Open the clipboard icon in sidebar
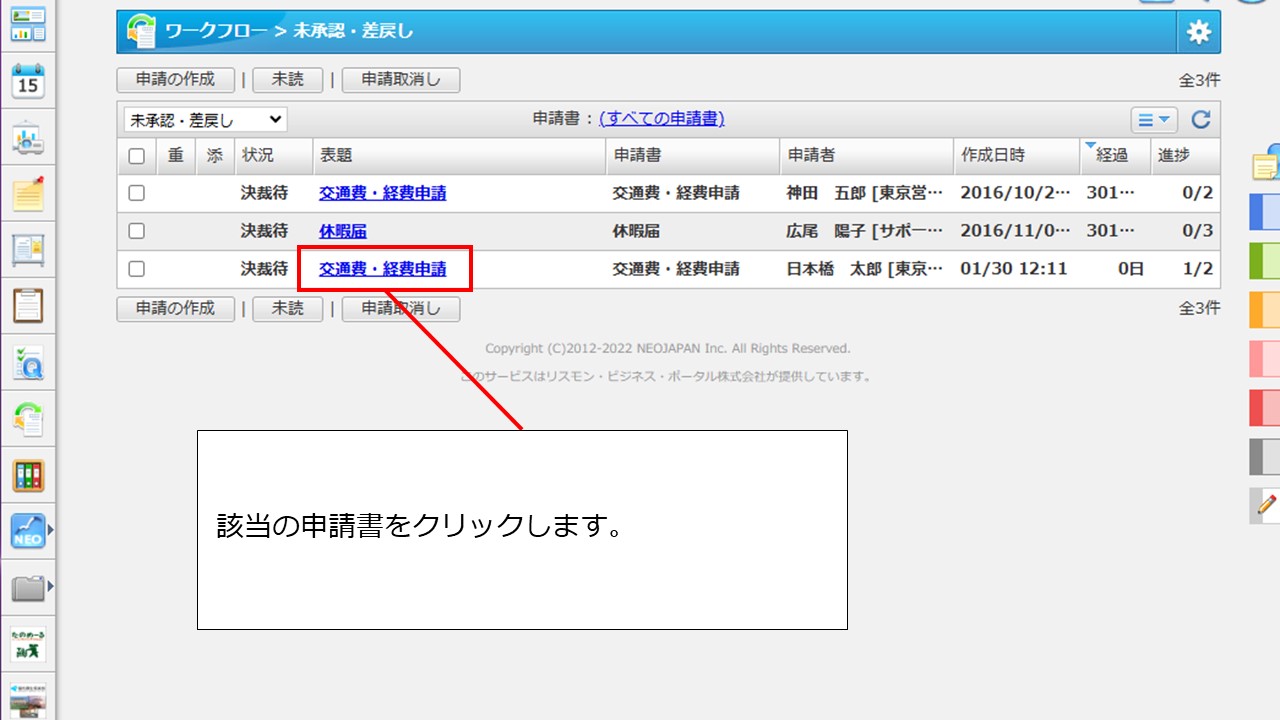The width and height of the screenshot is (1280, 720). coord(28,305)
